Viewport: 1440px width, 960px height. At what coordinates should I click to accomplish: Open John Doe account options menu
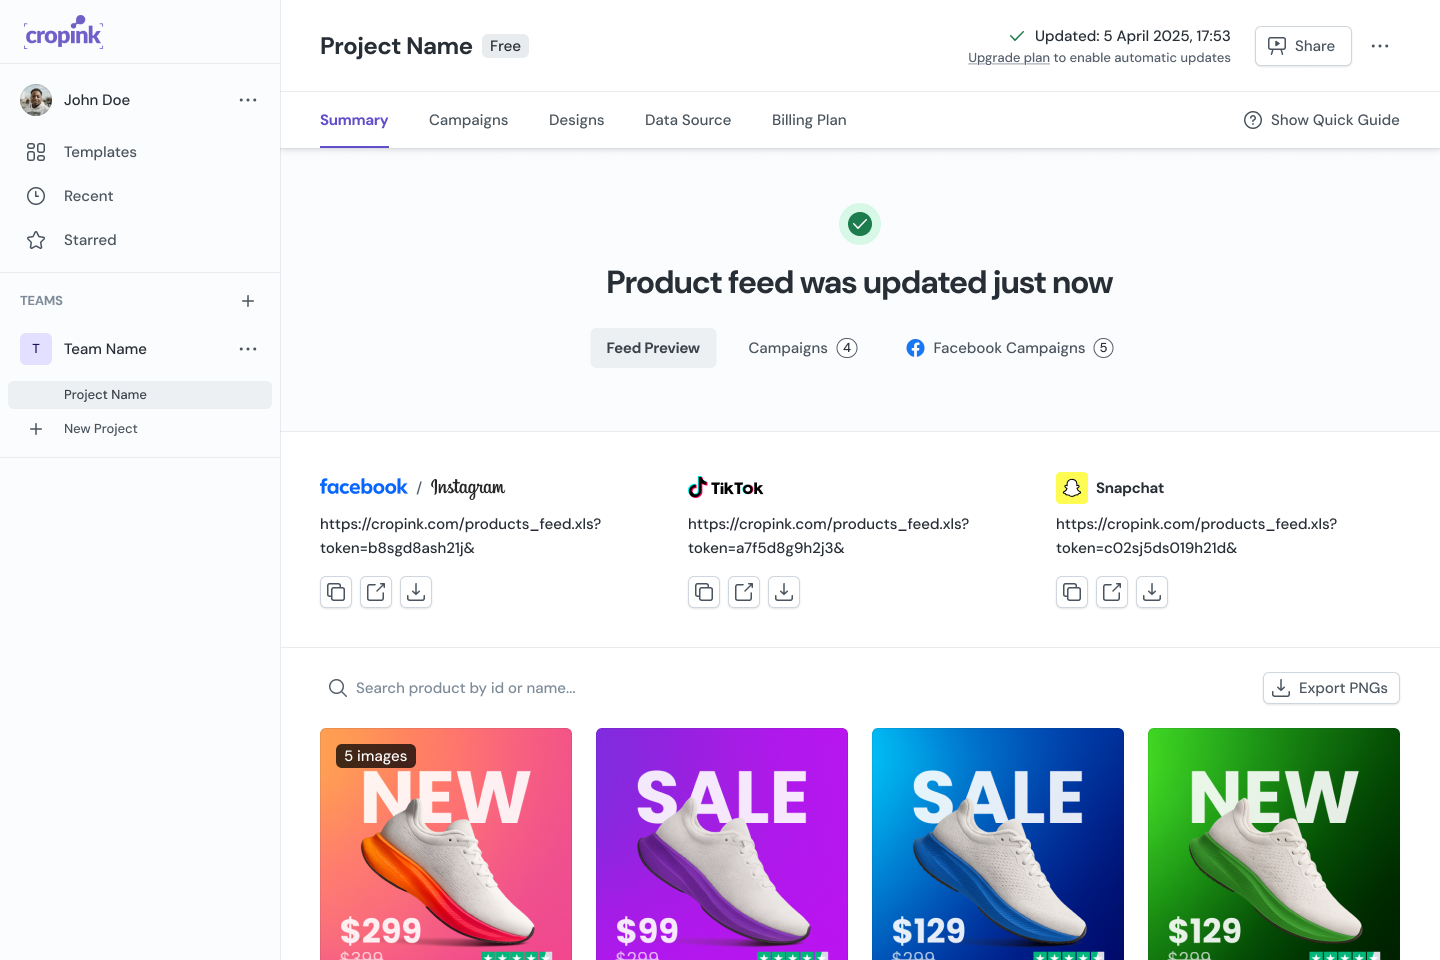(248, 100)
